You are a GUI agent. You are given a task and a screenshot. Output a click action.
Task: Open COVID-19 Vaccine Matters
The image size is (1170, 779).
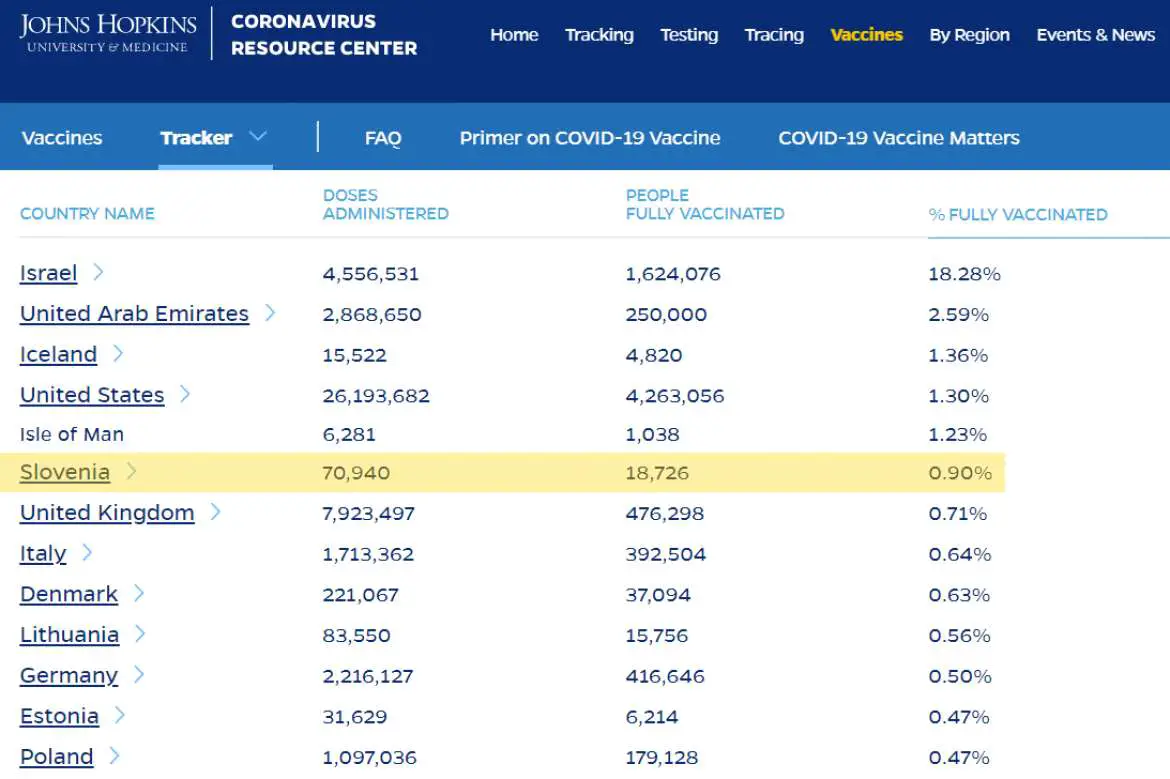(x=898, y=138)
